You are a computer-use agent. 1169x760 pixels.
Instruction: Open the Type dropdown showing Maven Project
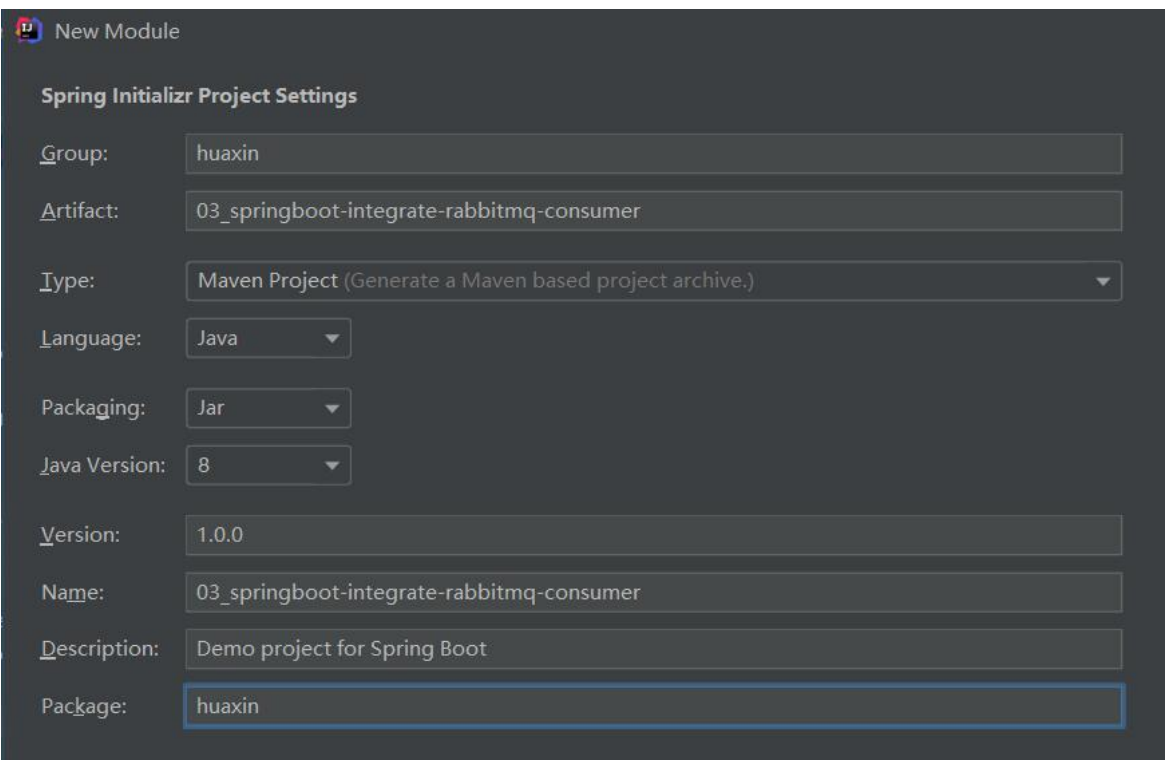(x=653, y=281)
